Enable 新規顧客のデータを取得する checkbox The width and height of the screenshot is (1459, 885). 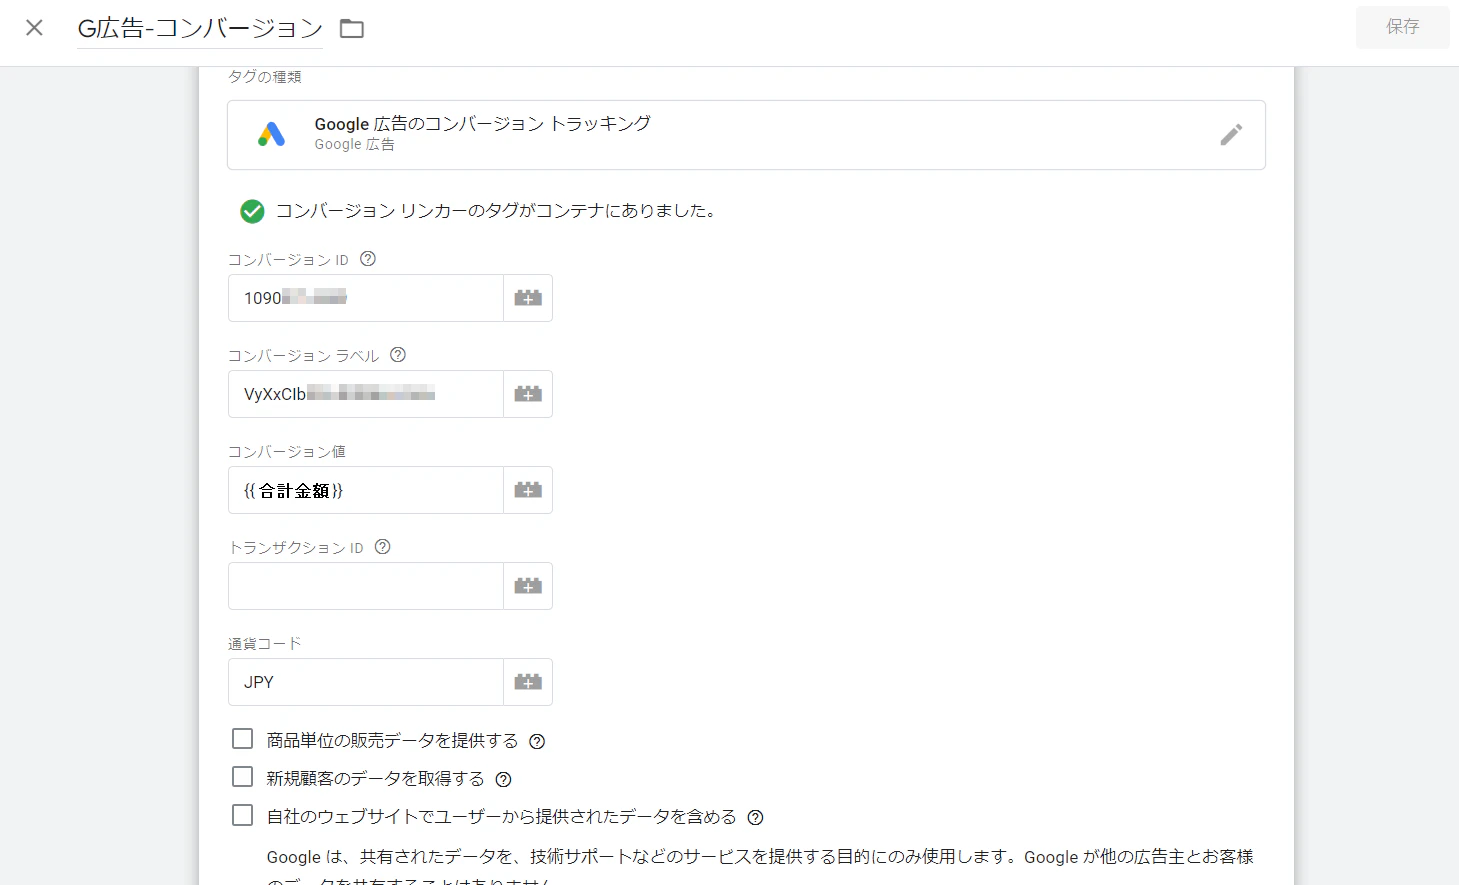(242, 777)
